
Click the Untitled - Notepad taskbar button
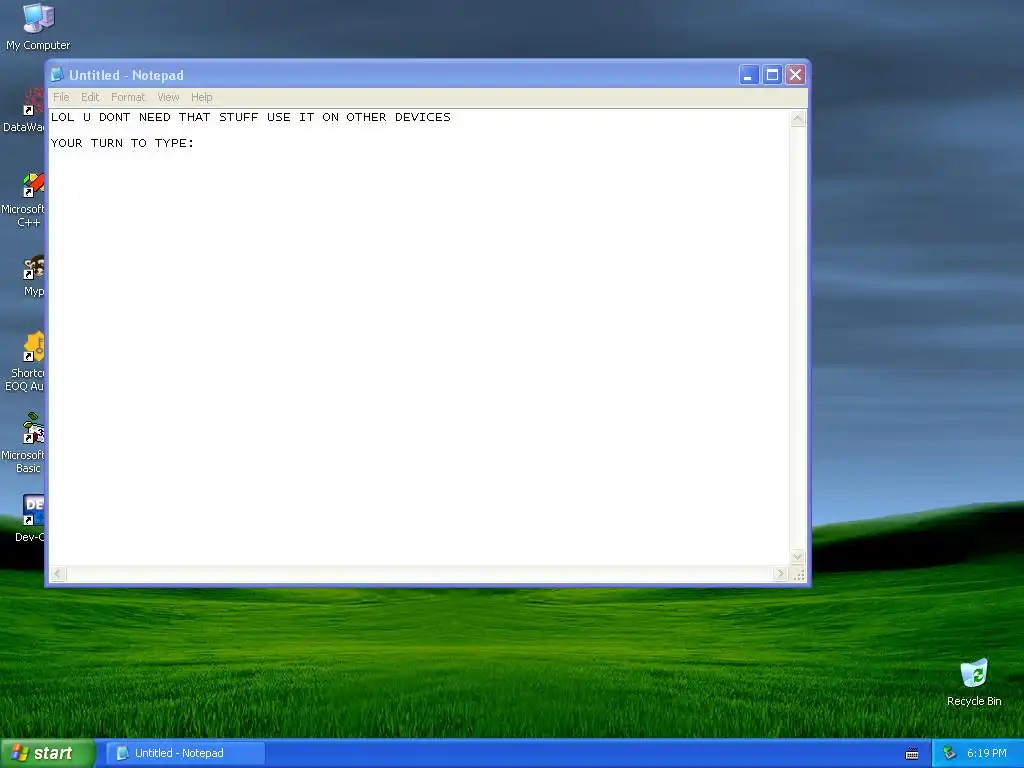click(x=185, y=753)
